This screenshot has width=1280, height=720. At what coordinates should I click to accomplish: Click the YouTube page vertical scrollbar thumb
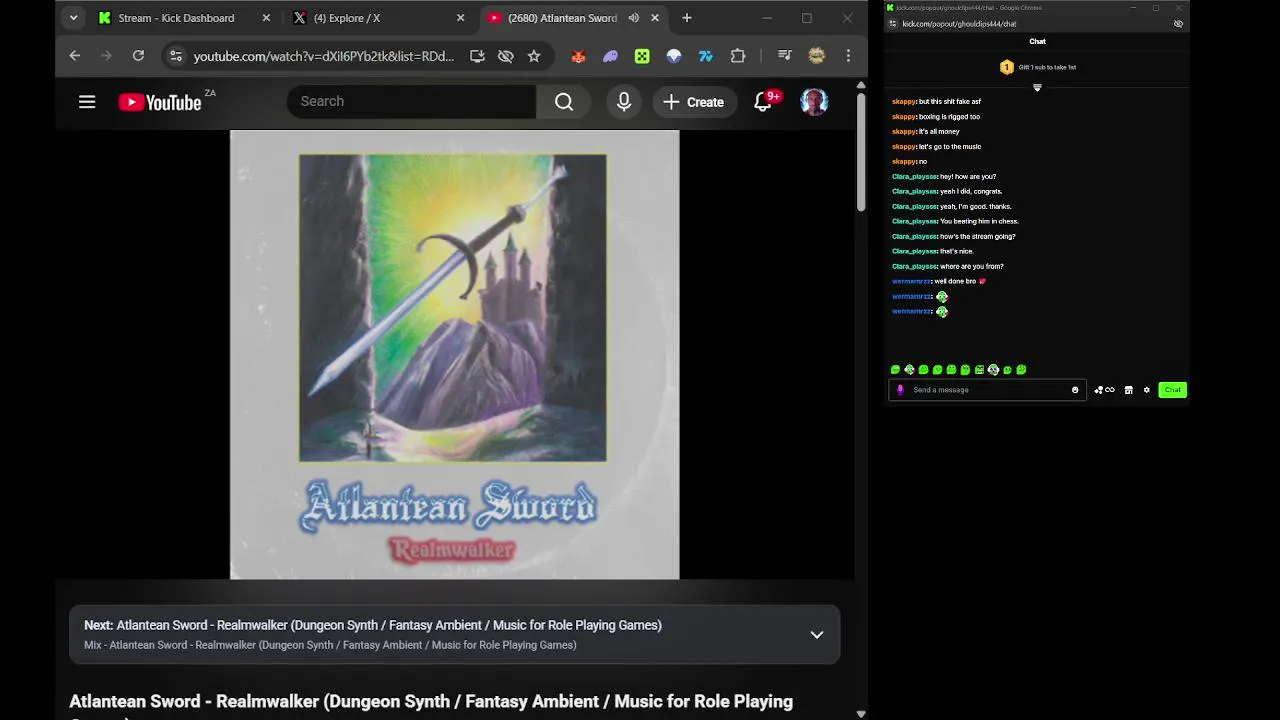[x=861, y=152]
